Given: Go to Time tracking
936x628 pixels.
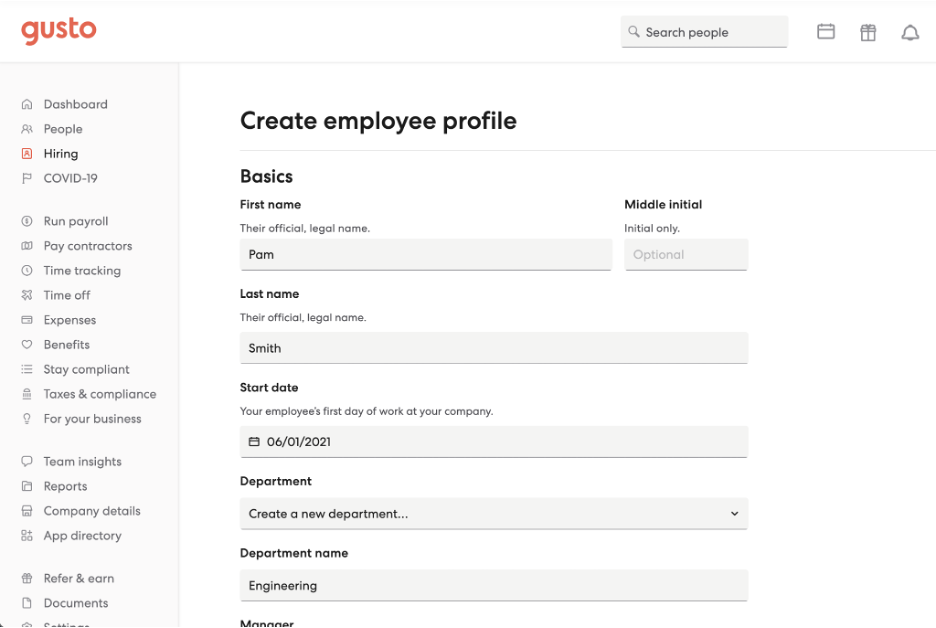Looking at the screenshot, I should pos(82,270).
